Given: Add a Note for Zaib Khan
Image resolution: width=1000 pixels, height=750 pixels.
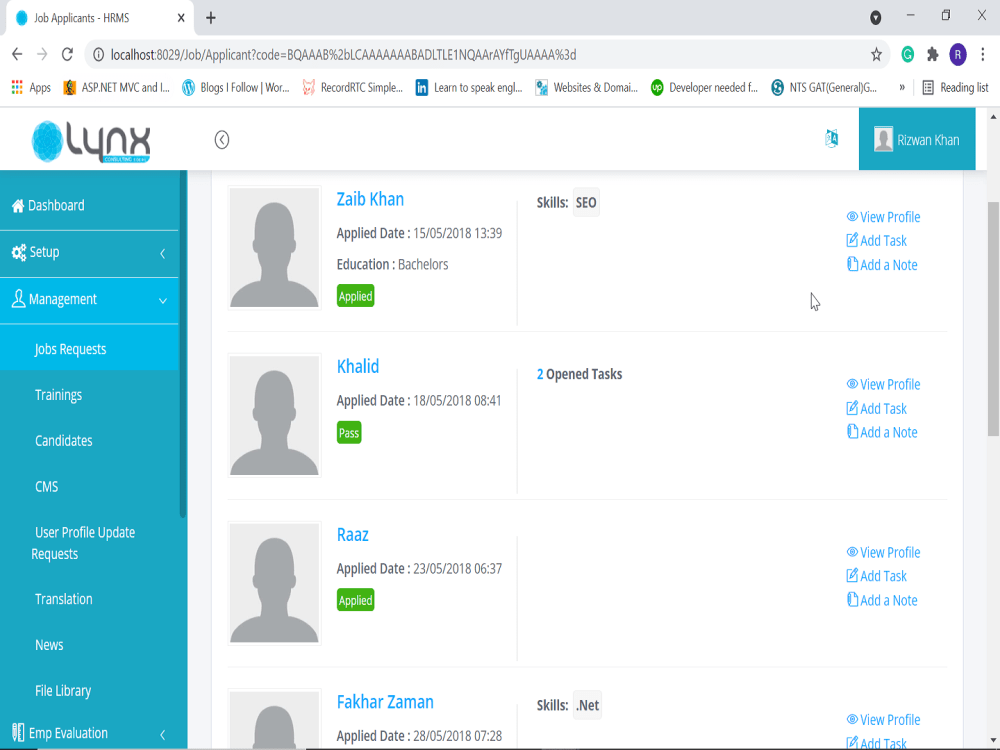Looking at the screenshot, I should click(x=882, y=265).
